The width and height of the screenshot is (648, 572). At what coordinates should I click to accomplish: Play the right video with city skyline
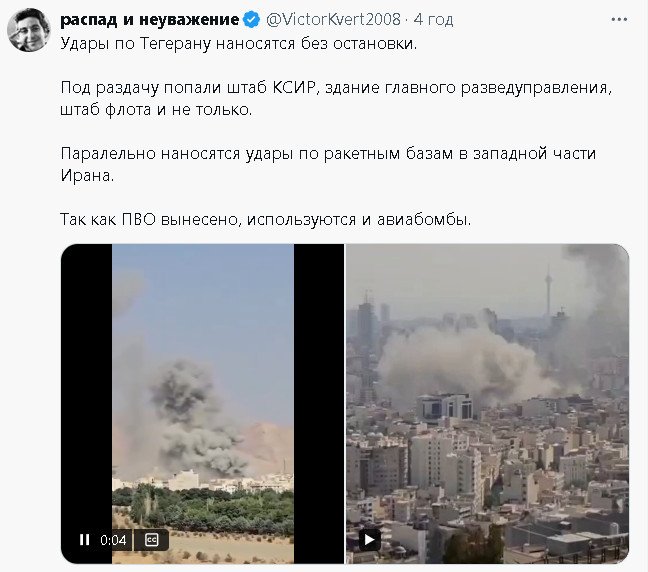369,539
